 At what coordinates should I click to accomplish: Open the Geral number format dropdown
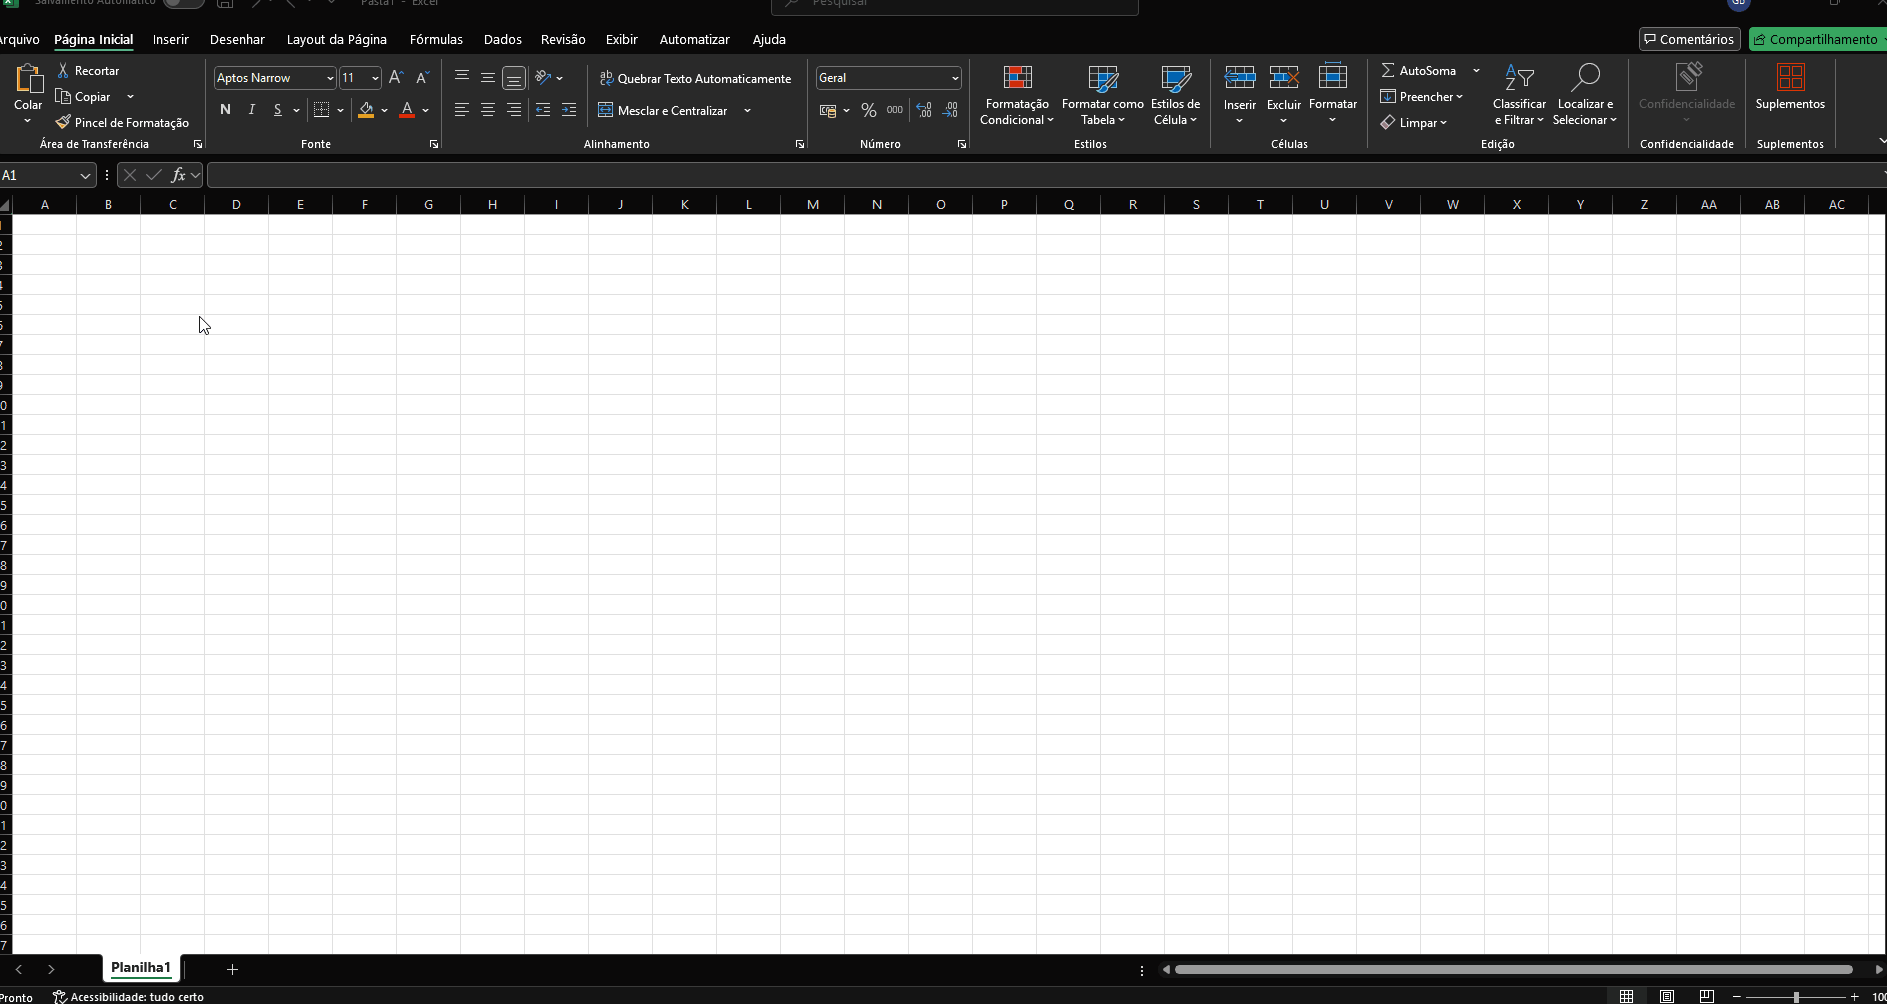click(955, 78)
